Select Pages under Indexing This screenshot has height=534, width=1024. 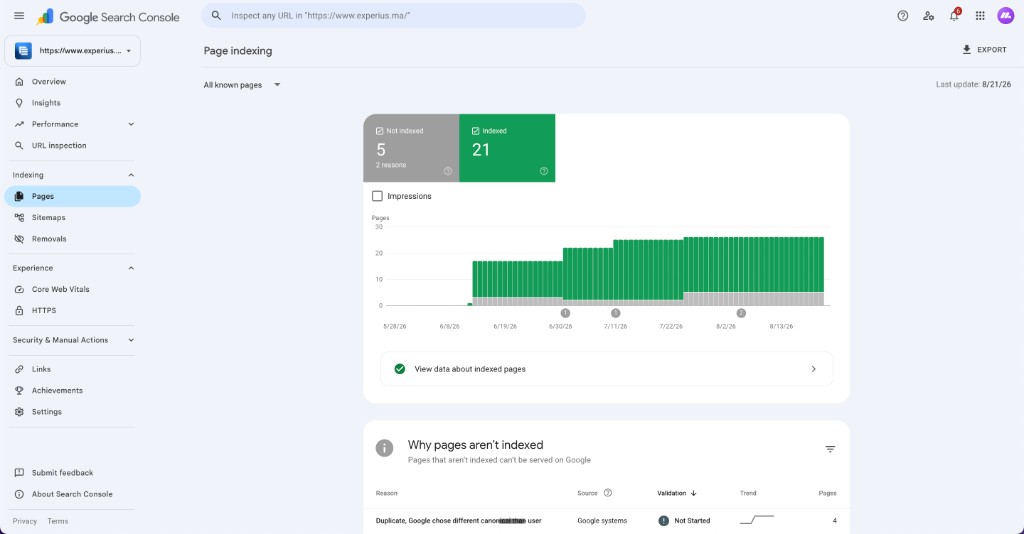coord(72,196)
